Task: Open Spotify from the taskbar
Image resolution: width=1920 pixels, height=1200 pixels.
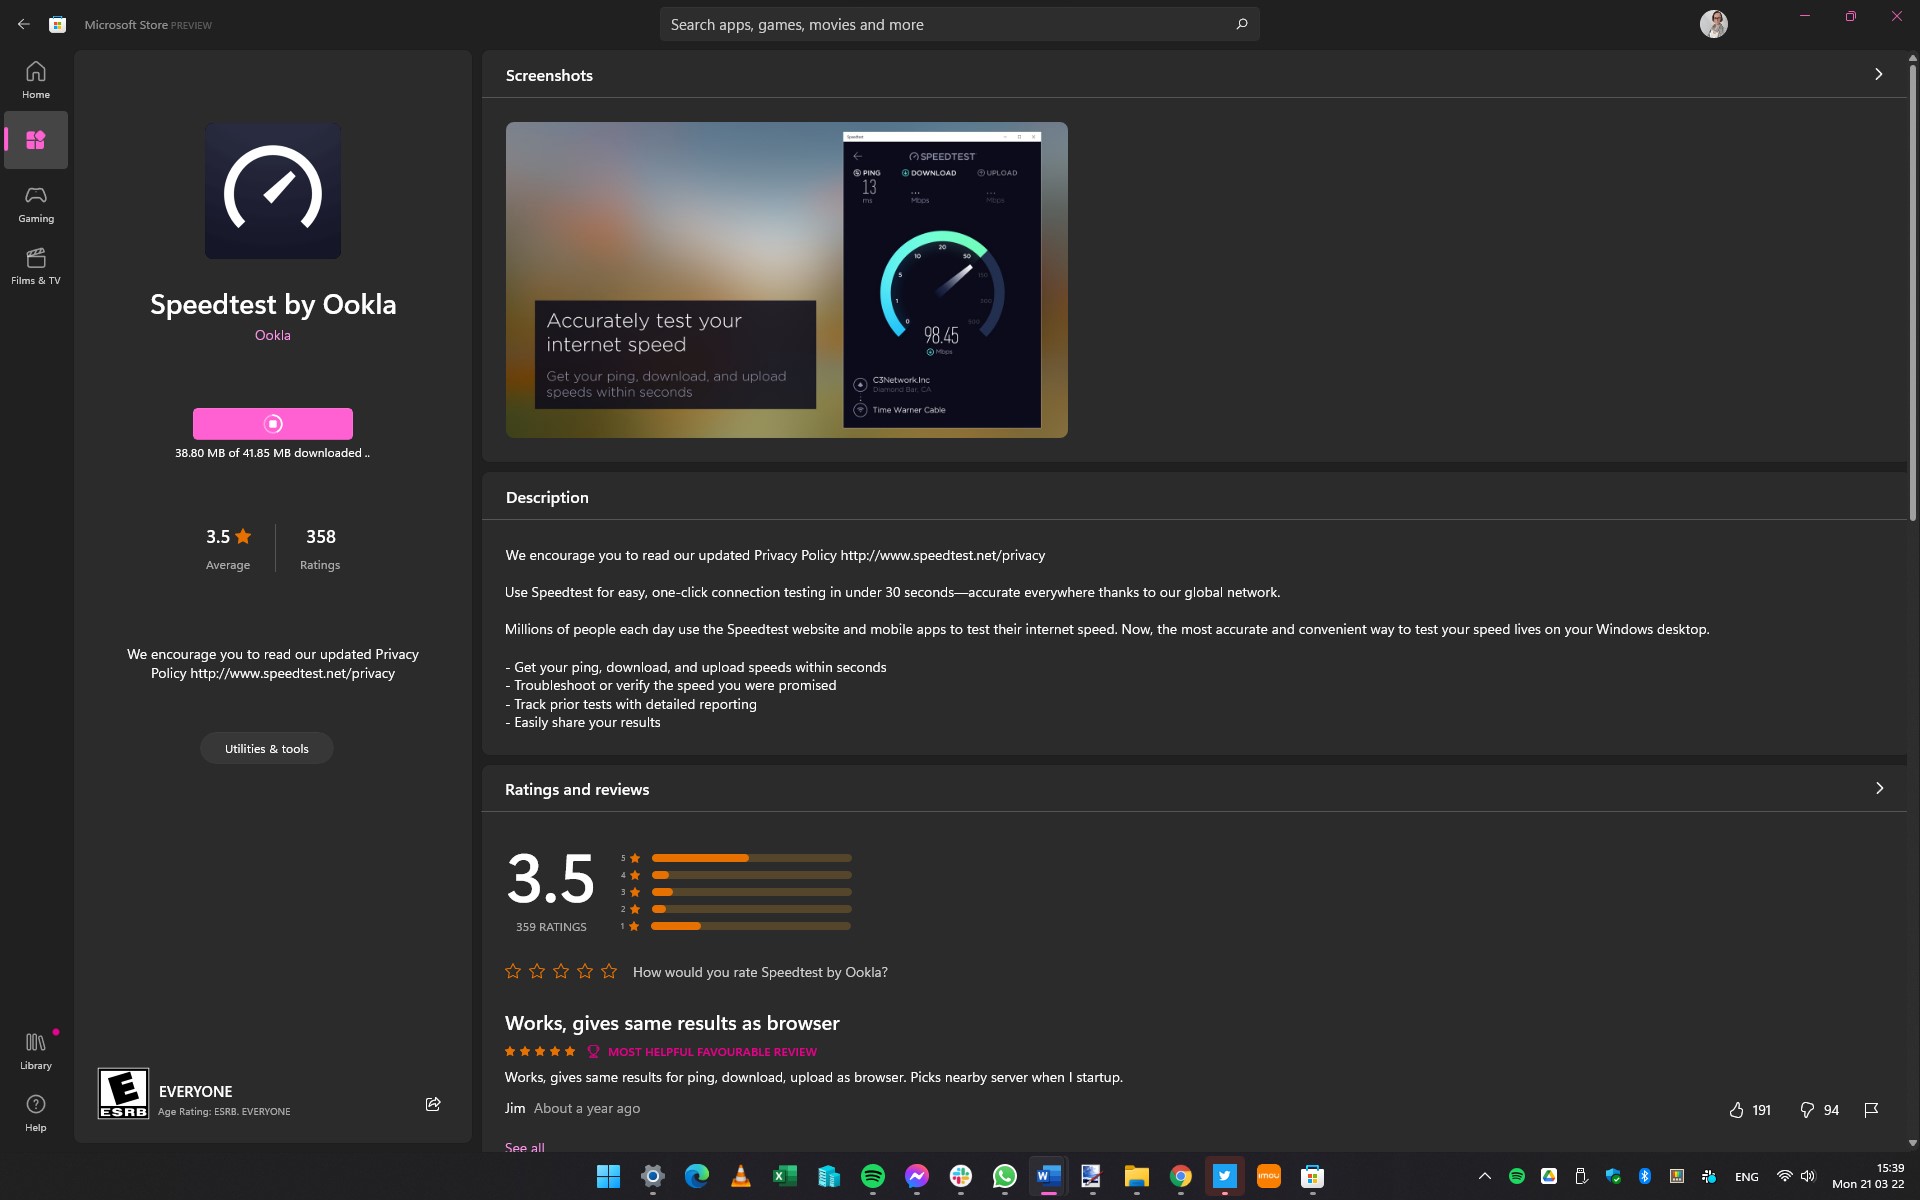Action: coord(873,1177)
